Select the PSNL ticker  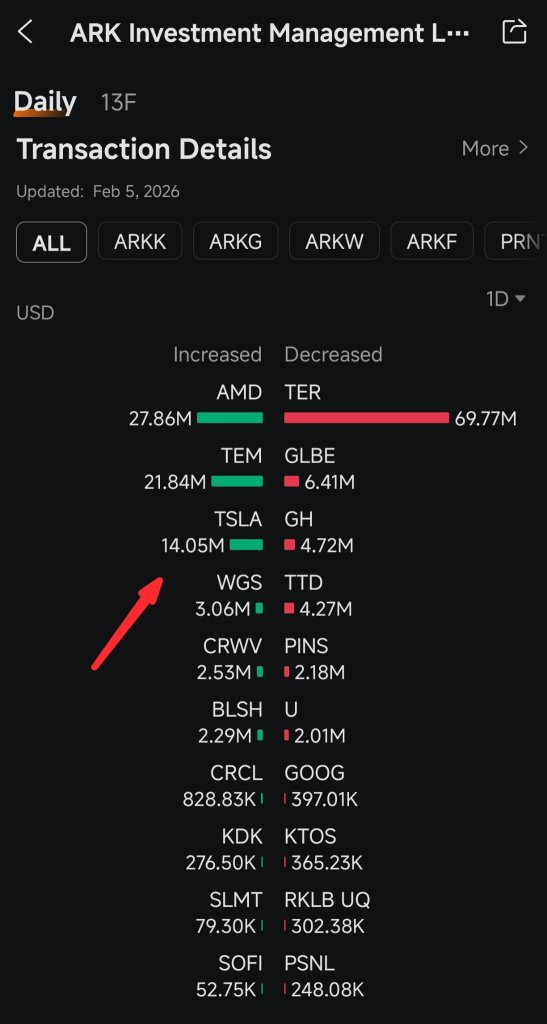(x=309, y=963)
